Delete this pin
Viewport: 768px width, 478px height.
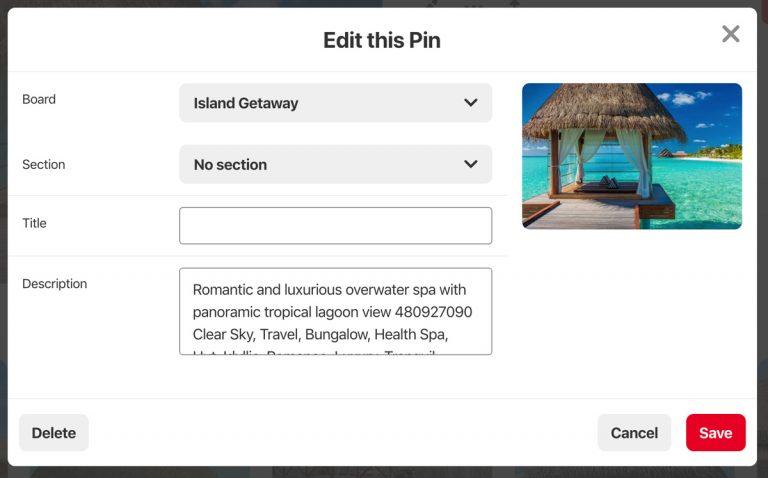pos(54,433)
